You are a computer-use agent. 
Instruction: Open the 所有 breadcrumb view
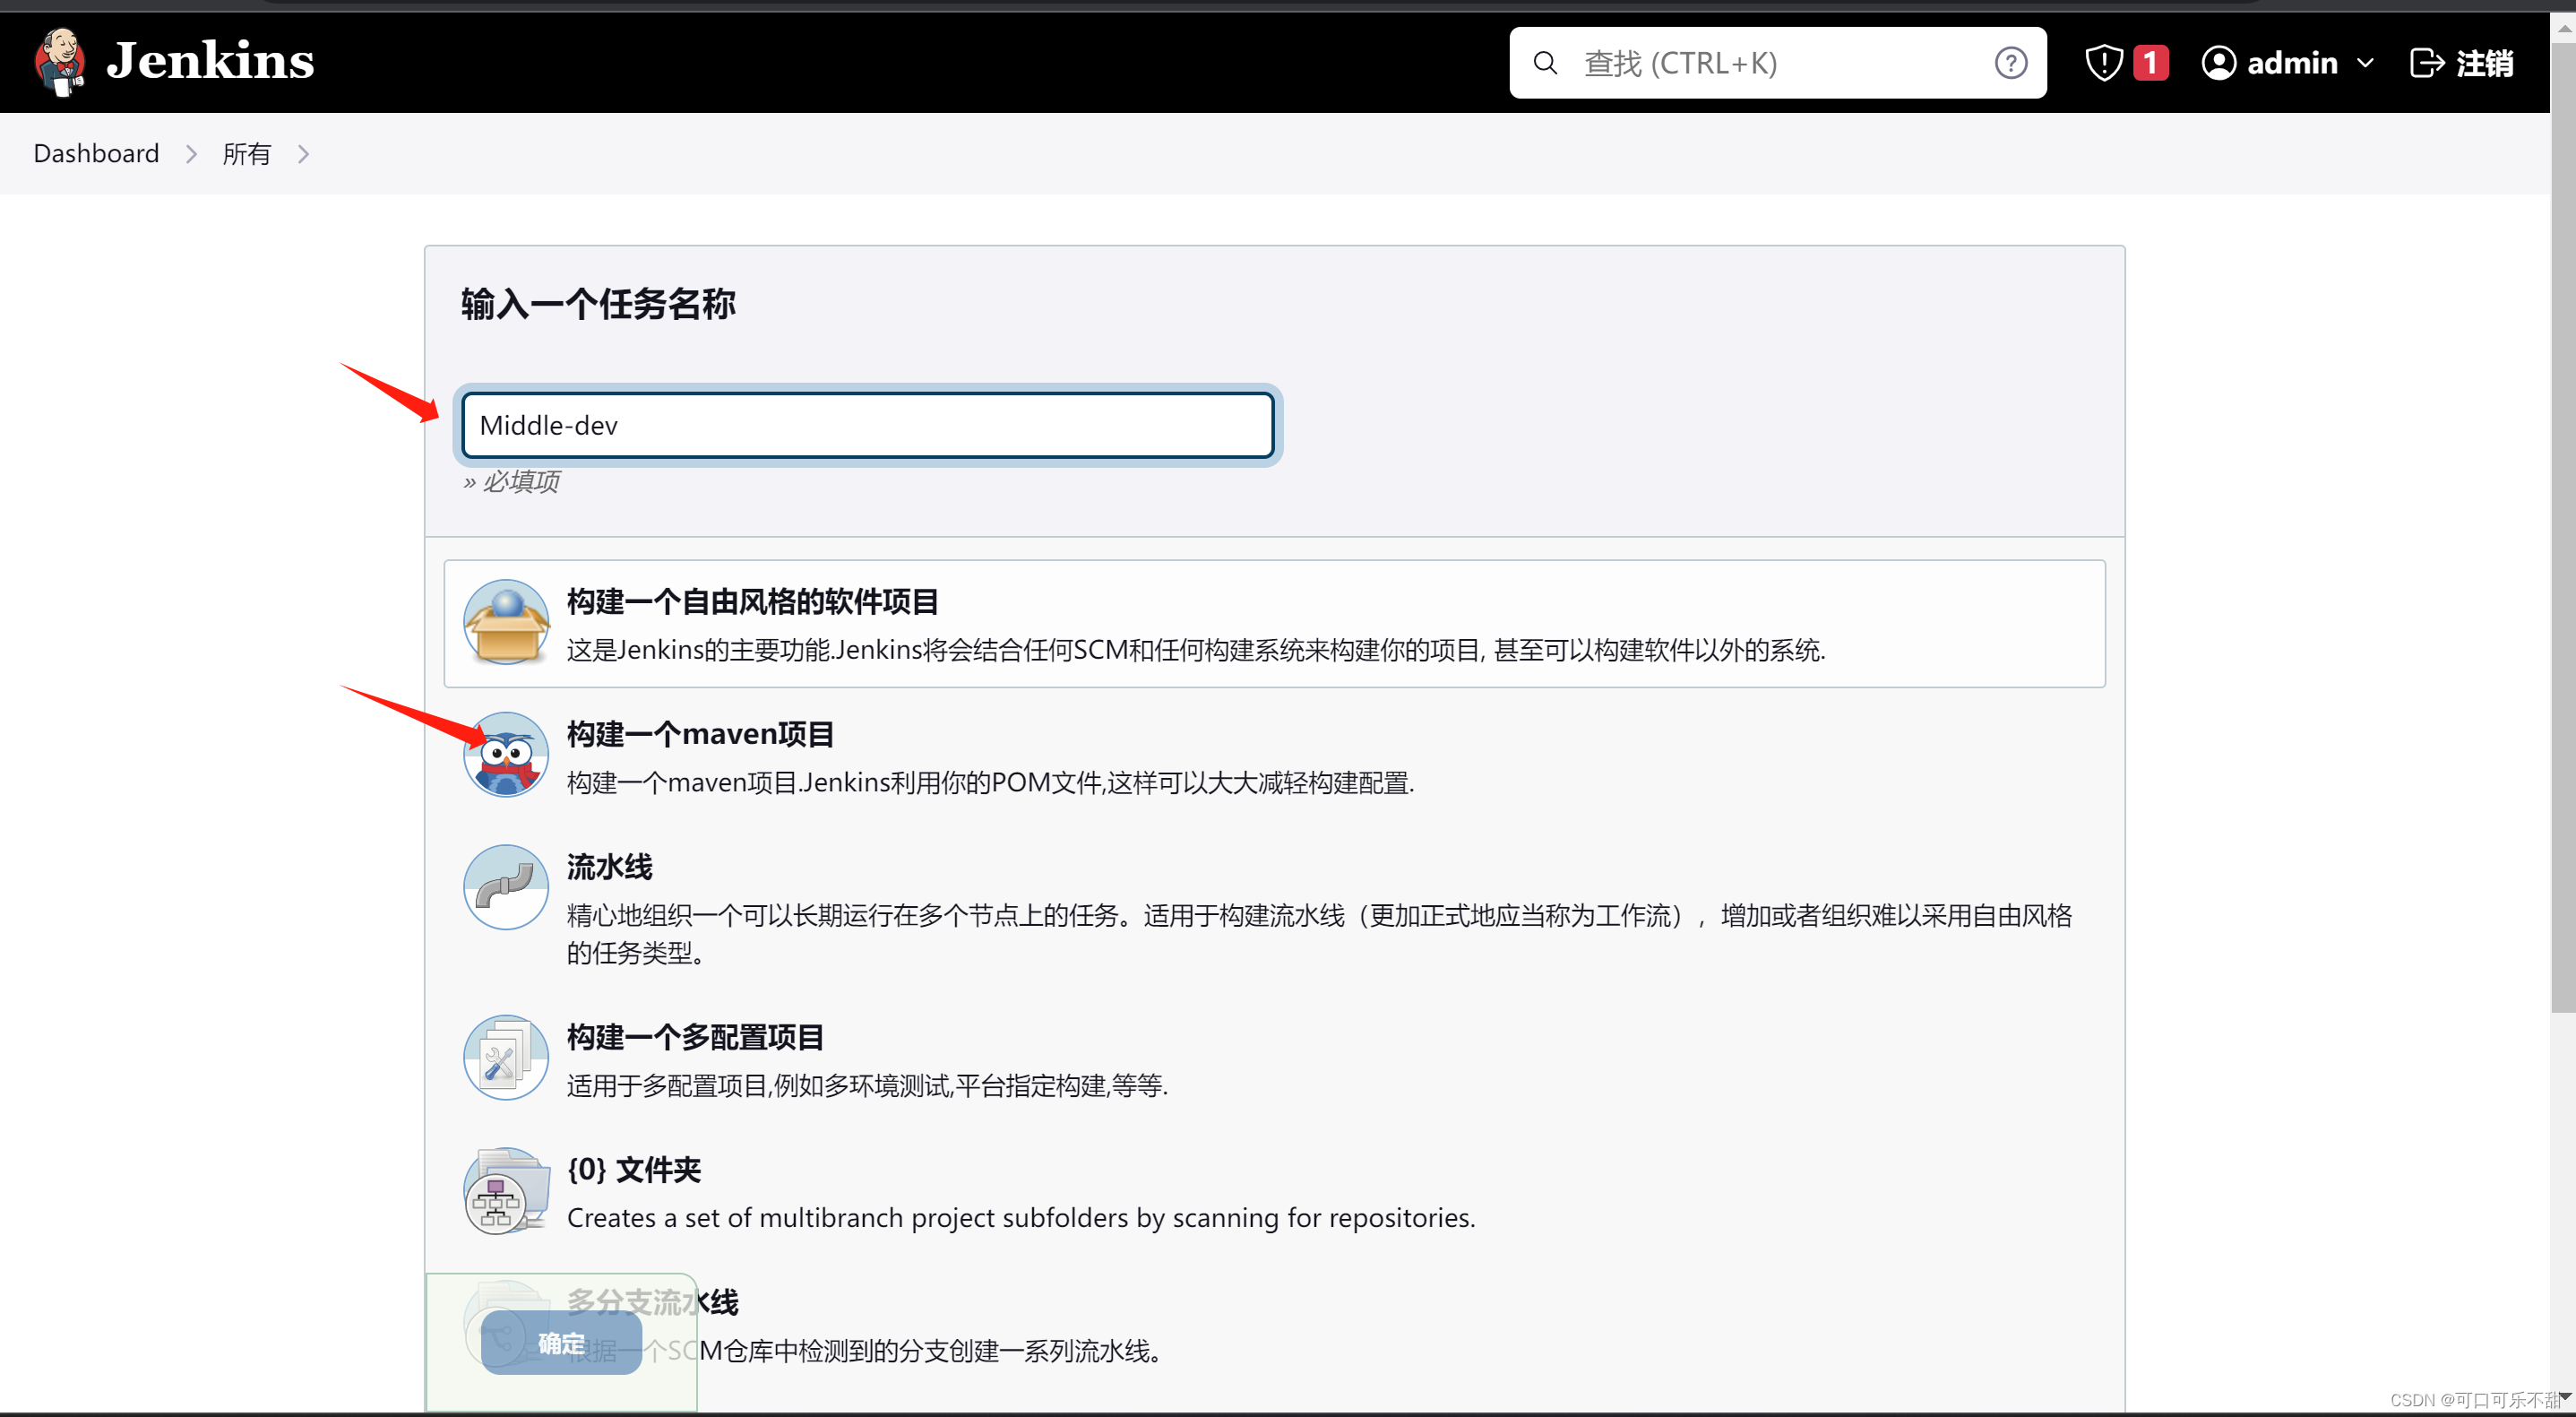coord(247,153)
